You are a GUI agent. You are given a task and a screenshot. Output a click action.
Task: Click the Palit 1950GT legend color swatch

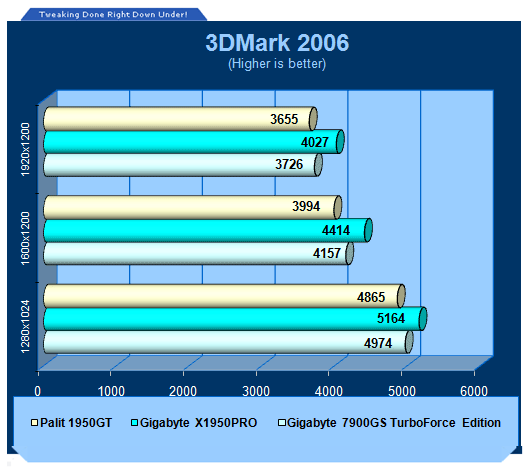34,422
